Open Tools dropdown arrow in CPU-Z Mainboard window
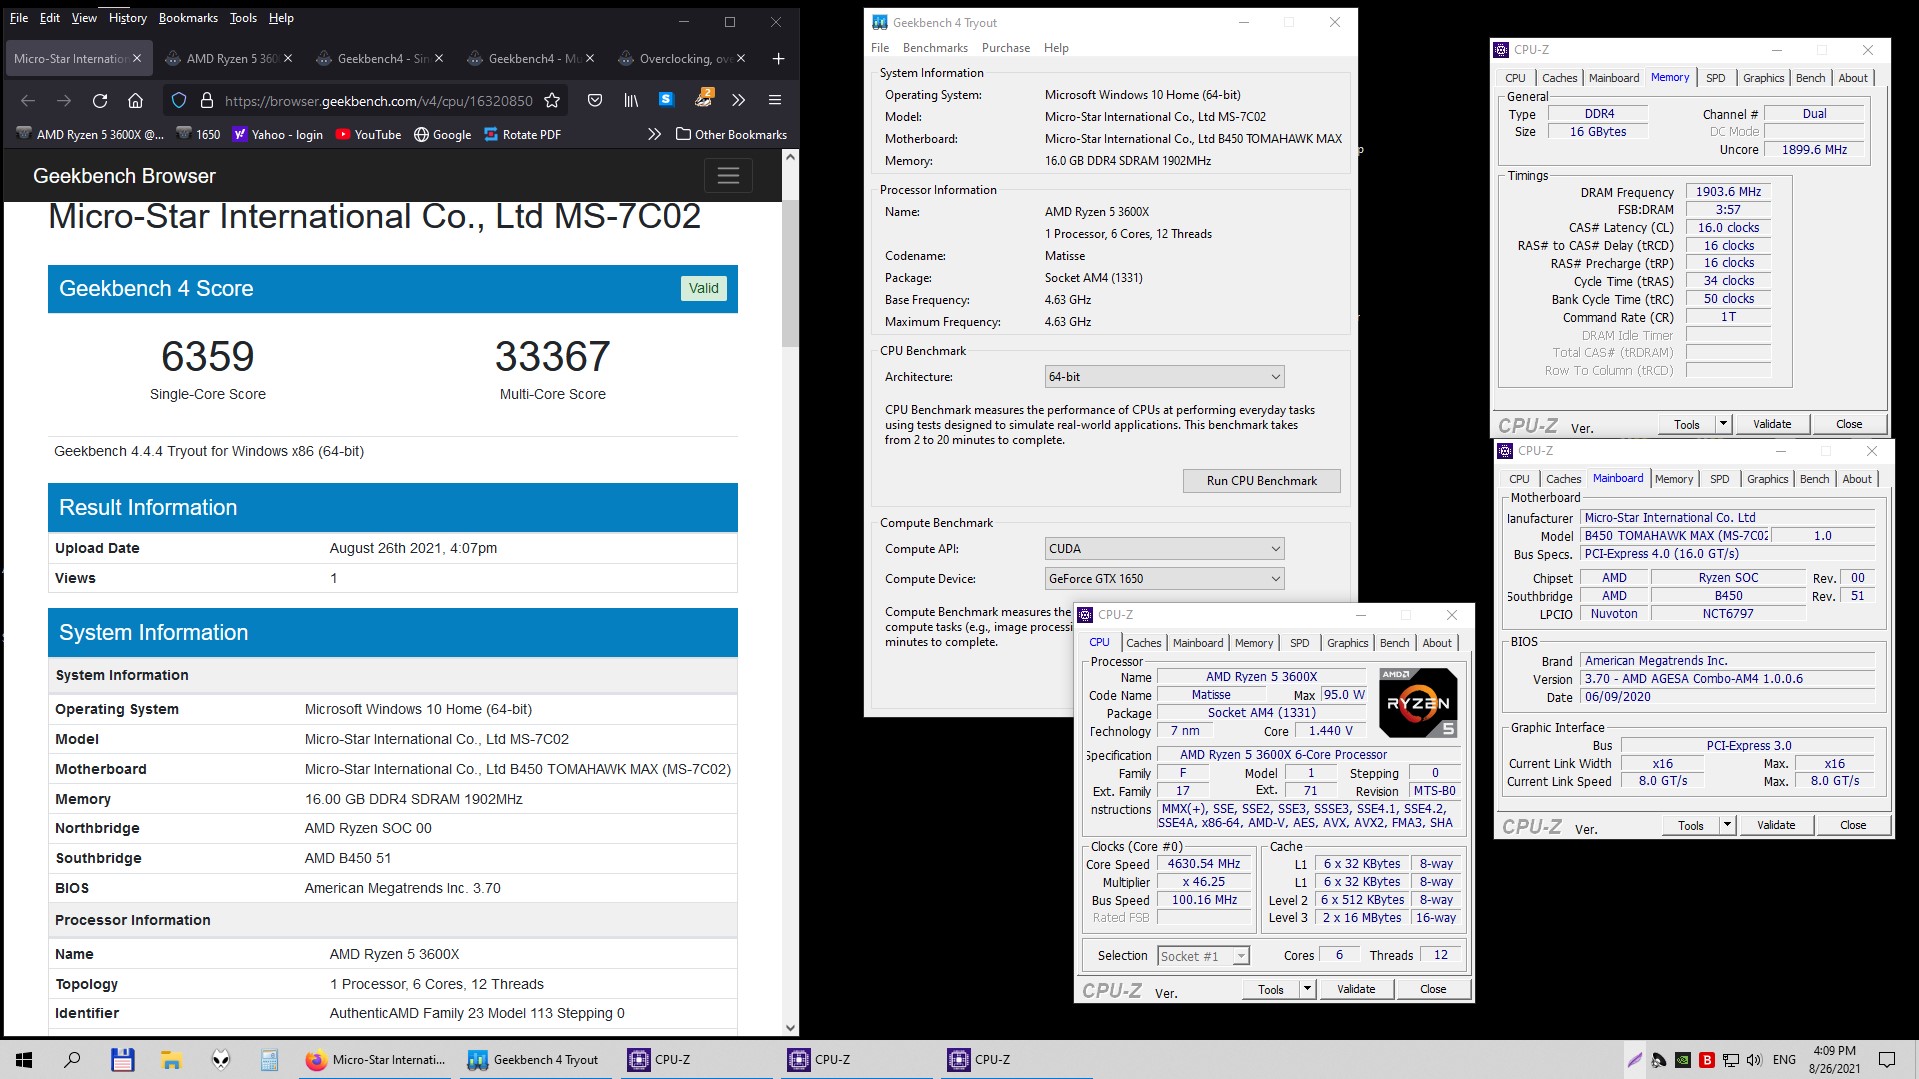The width and height of the screenshot is (1919, 1079). pyautogui.click(x=1727, y=825)
